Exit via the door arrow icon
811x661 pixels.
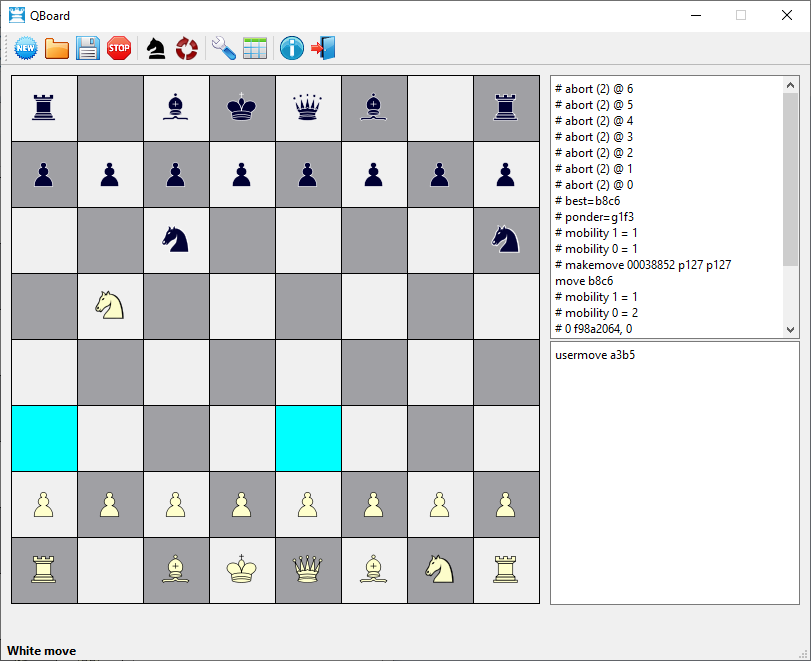coord(323,48)
